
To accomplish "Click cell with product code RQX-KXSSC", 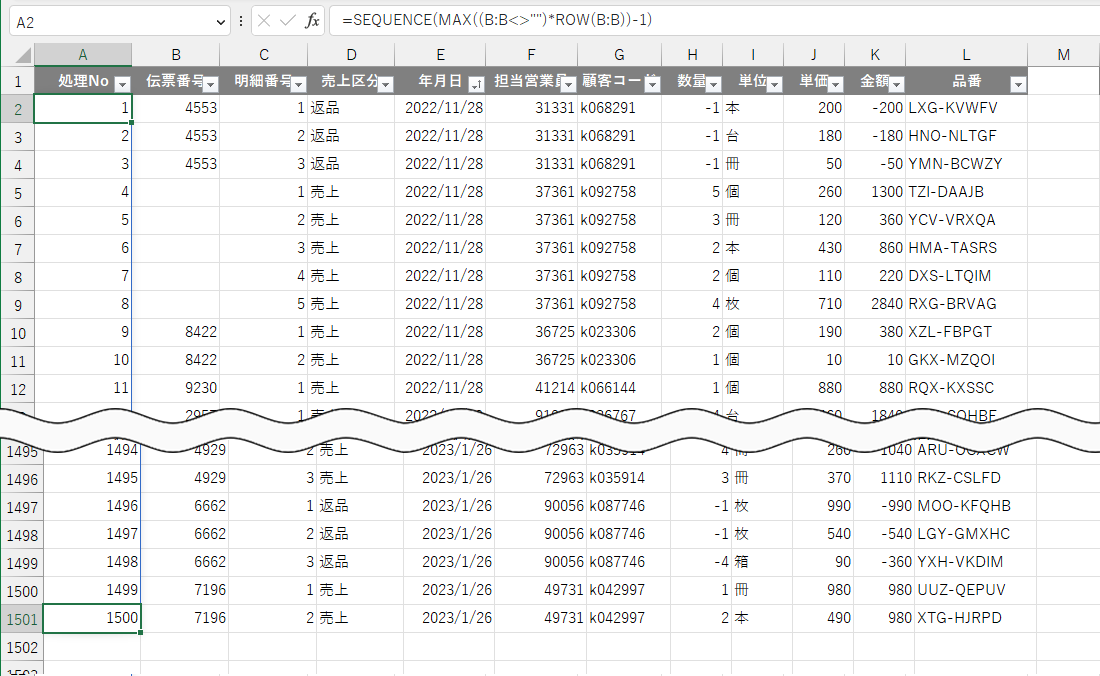I will (966, 388).
